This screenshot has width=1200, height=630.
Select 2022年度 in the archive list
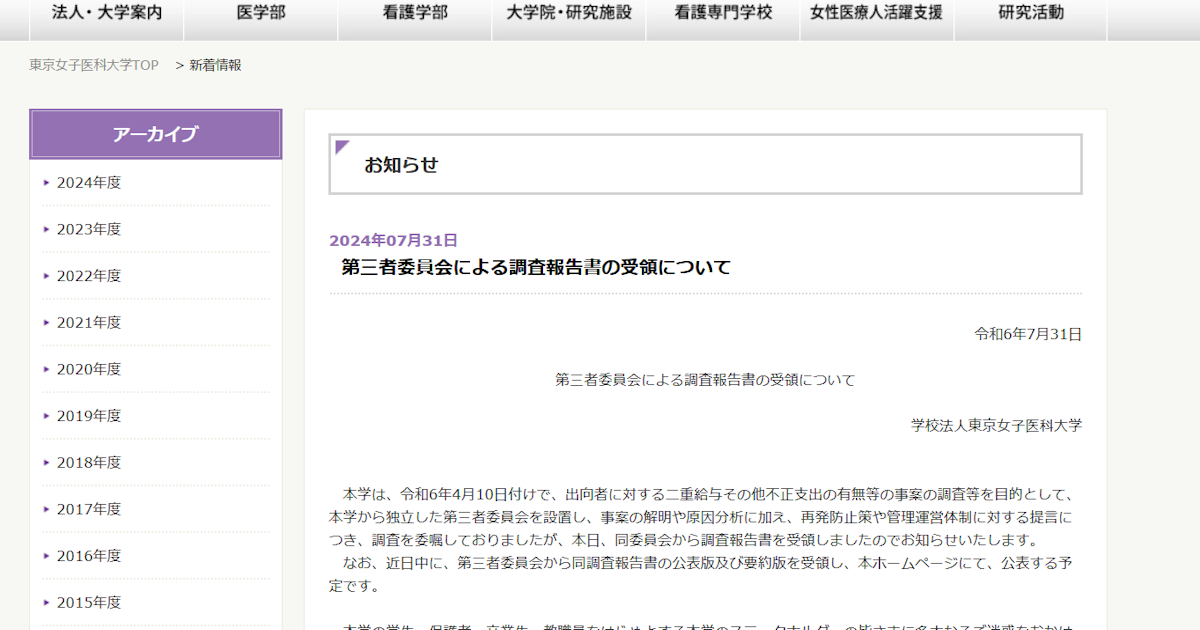[x=88, y=276]
